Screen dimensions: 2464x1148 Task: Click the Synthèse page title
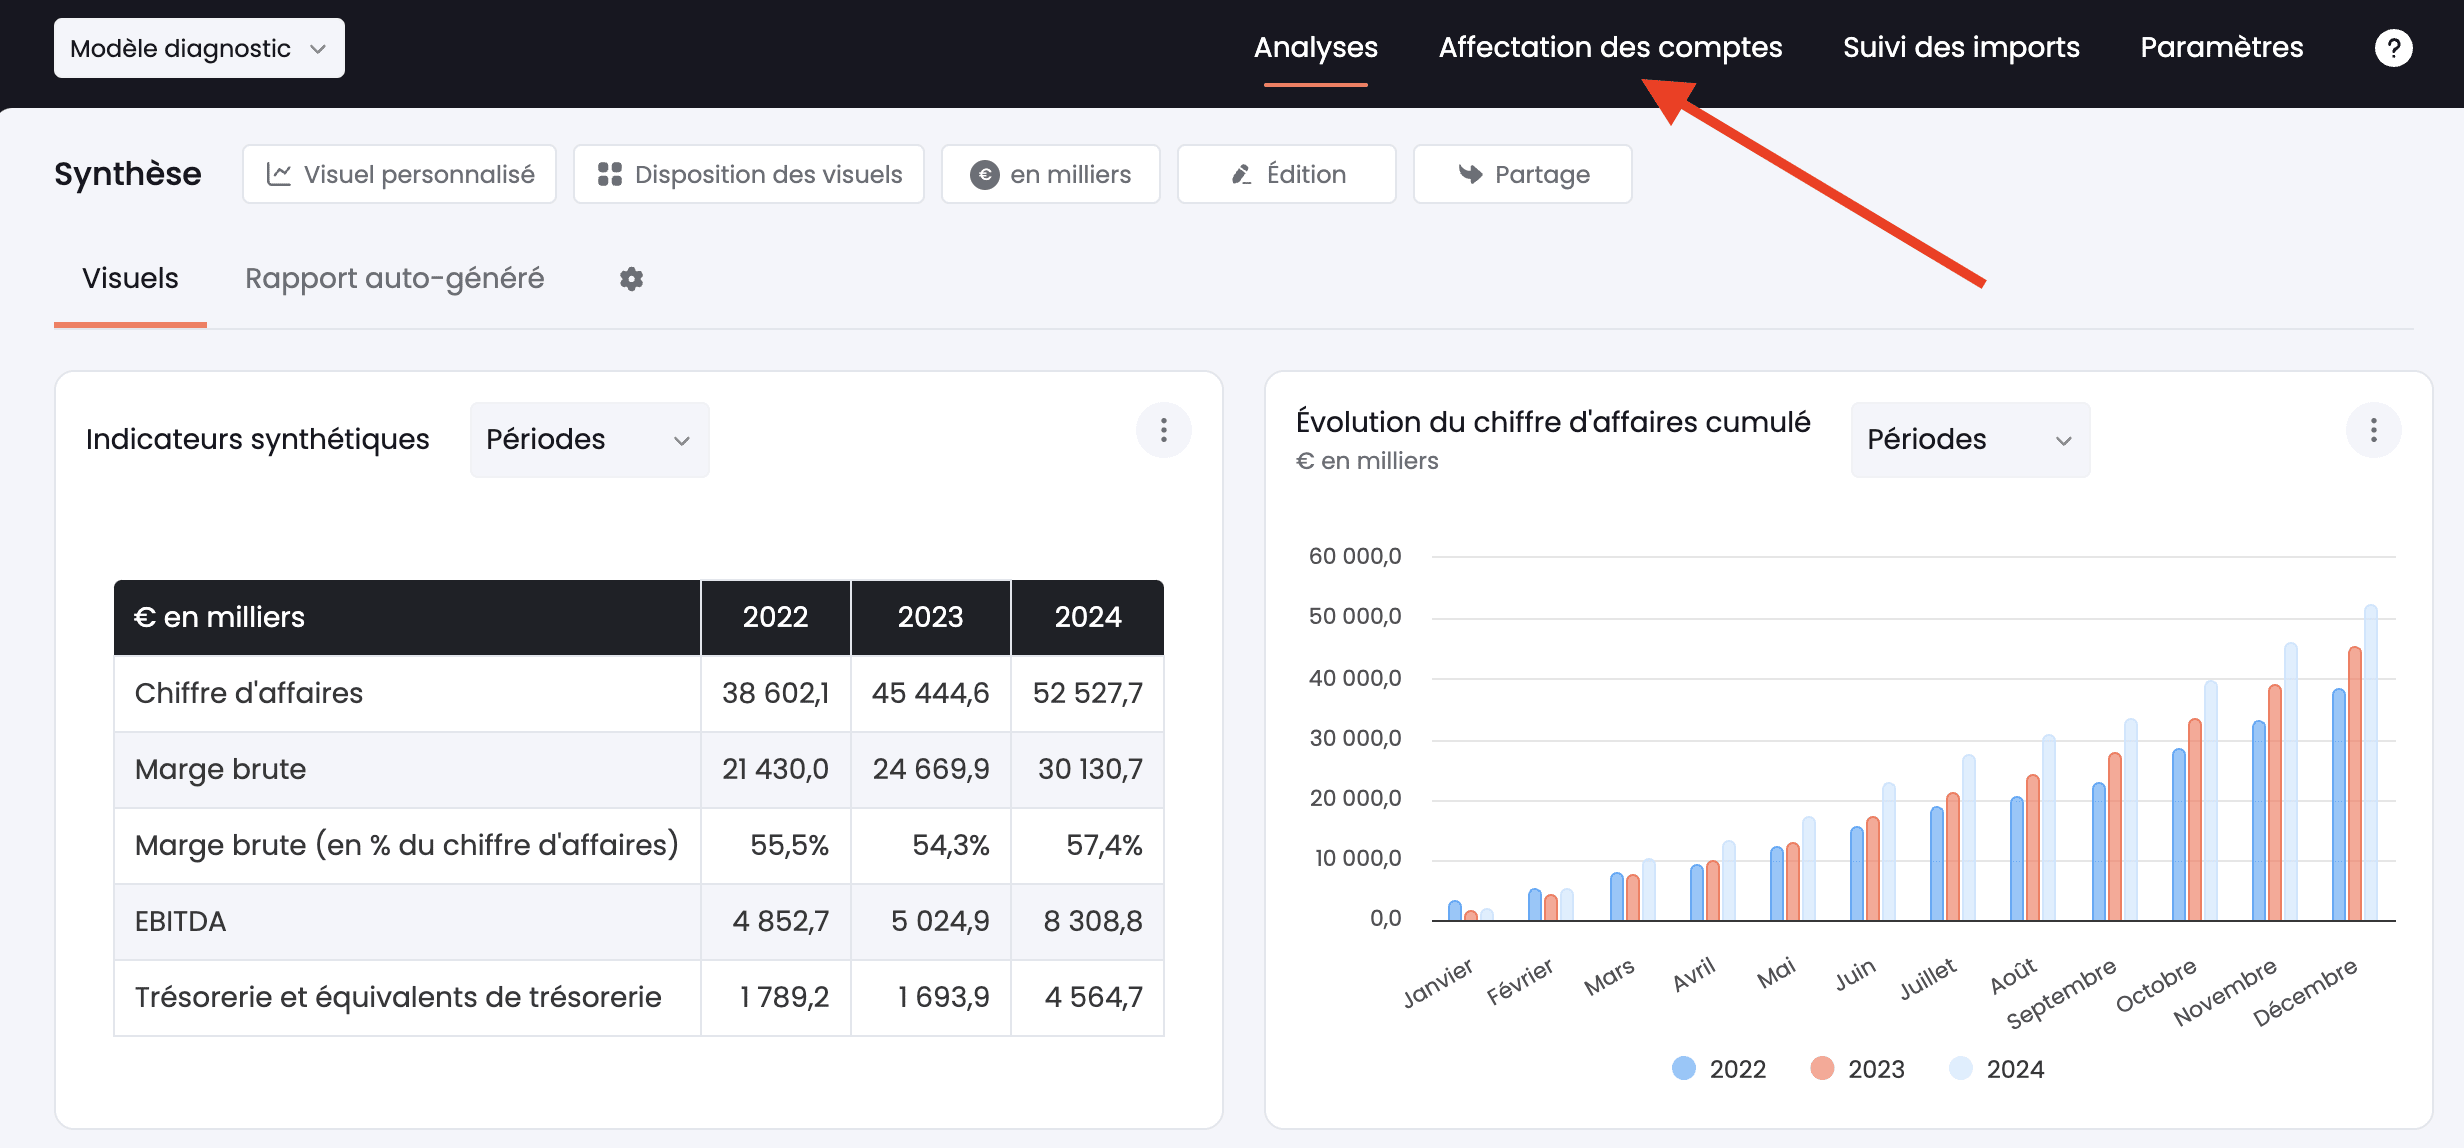click(x=128, y=174)
